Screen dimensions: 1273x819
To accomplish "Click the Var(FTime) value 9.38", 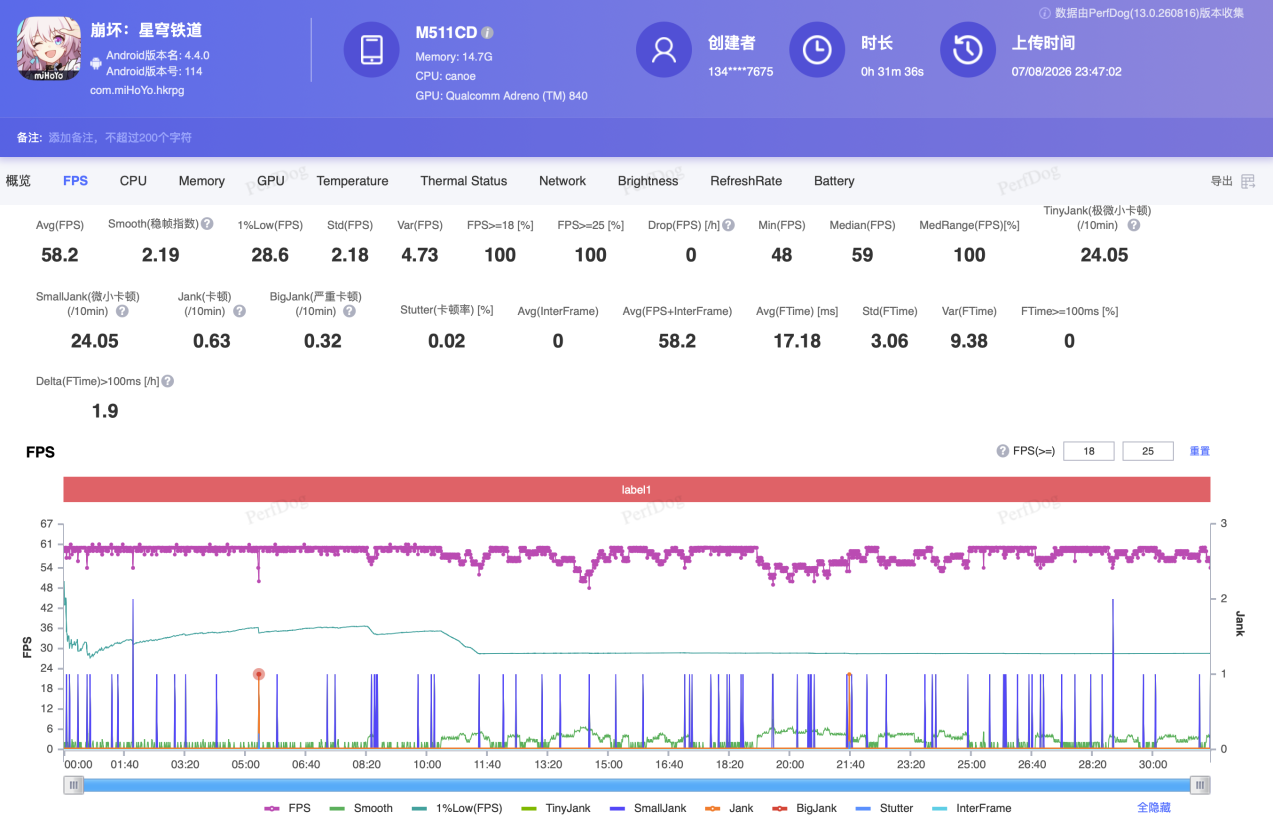I will tap(969, 341).
